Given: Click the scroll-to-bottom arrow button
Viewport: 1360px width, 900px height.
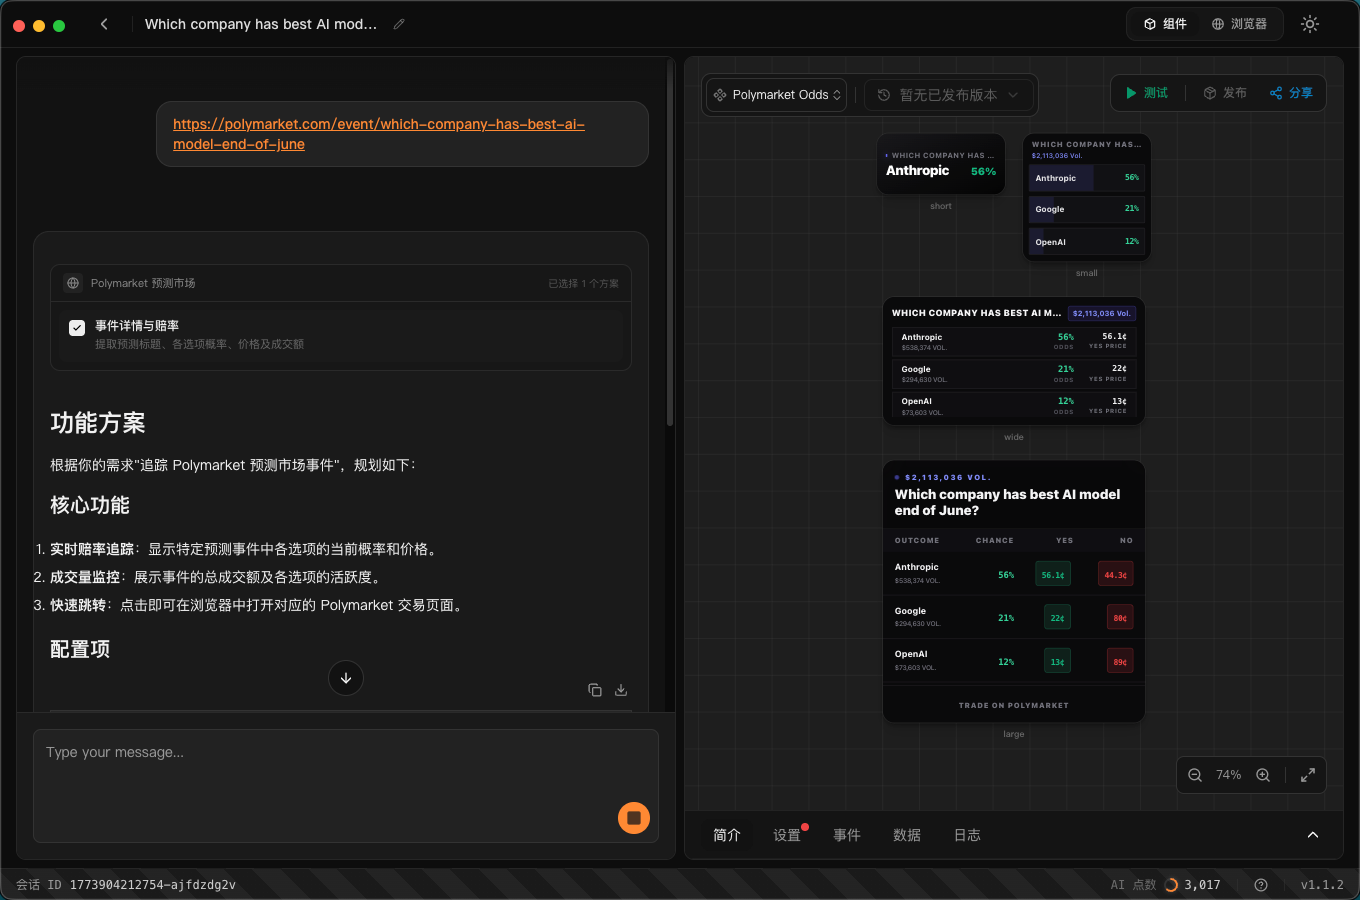Looking at the screenshot, I should pyautogui.click(x=346, y=678).
